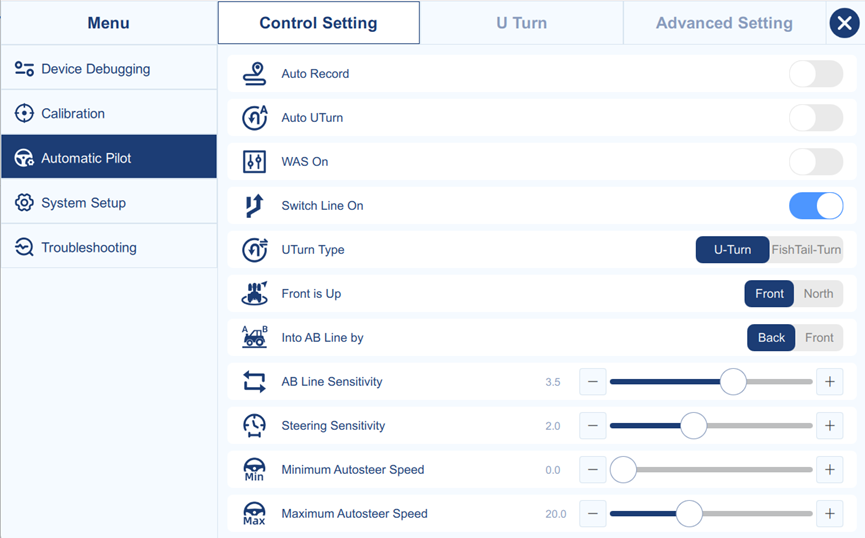The image size is (865, 538).
Task: Click the Into AB Line by label
Action: tap(322, 338)
